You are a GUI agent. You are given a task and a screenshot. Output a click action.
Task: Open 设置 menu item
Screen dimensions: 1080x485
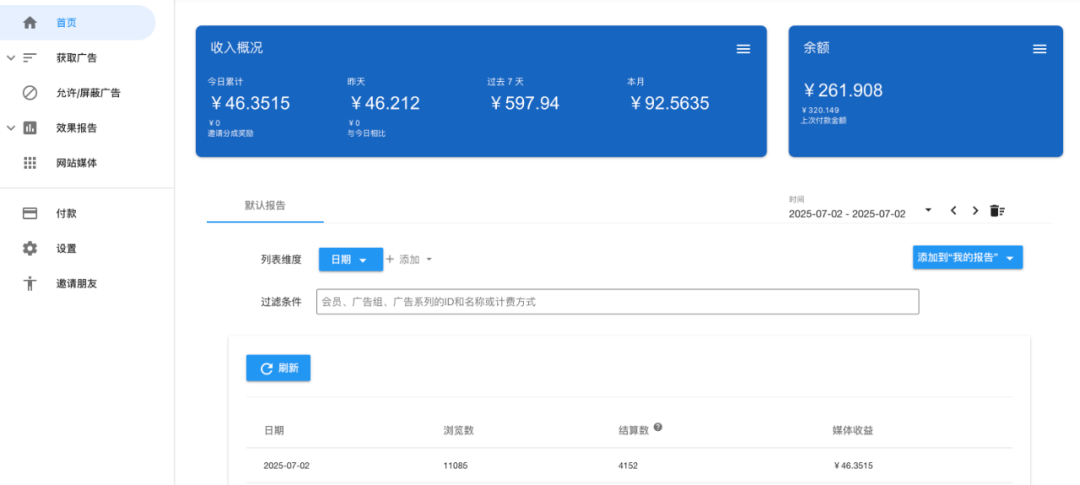click(66, 249)
